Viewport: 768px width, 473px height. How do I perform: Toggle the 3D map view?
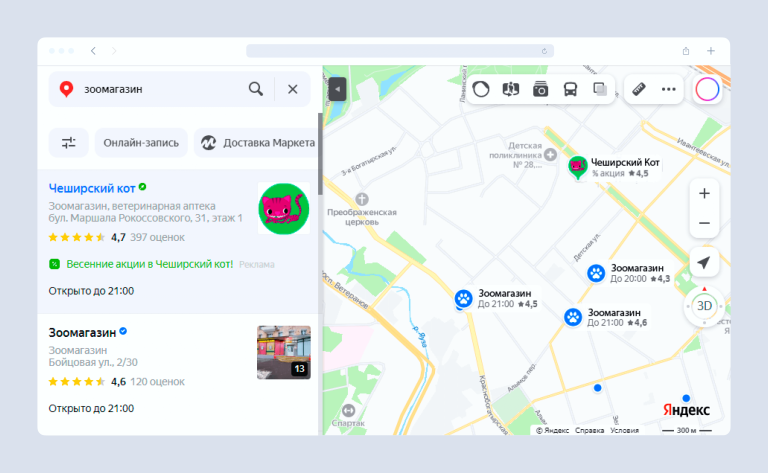click(x=704, y=306)
